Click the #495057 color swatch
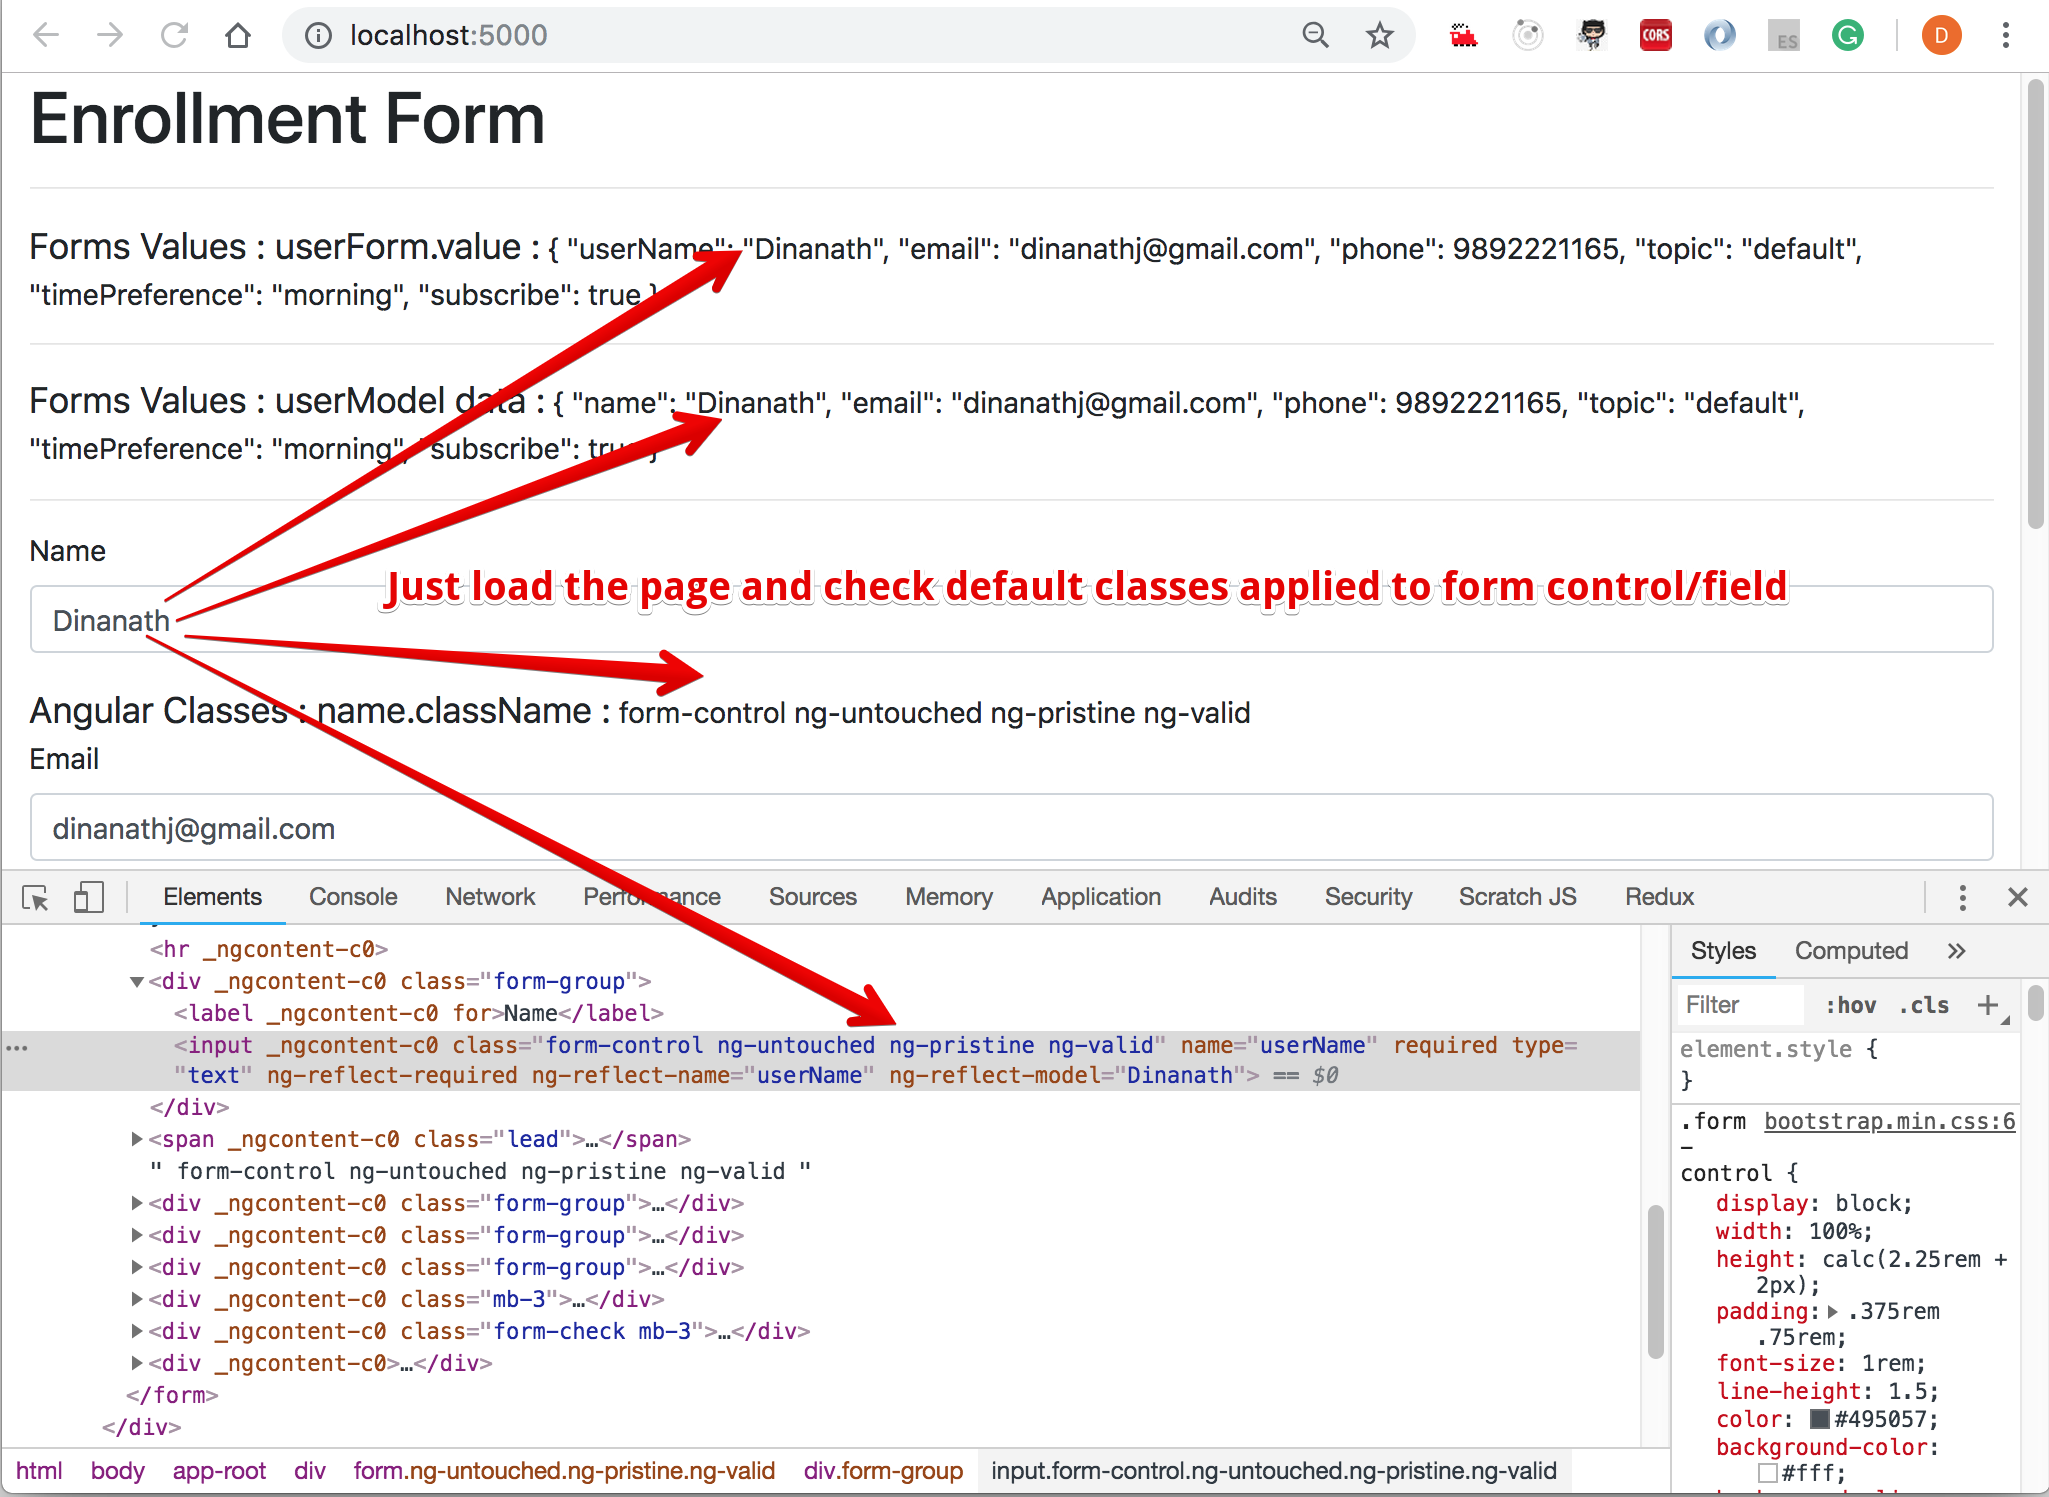Image resolution: width=2049 pixels, height=1497 pixels. coord(1820,1419)
